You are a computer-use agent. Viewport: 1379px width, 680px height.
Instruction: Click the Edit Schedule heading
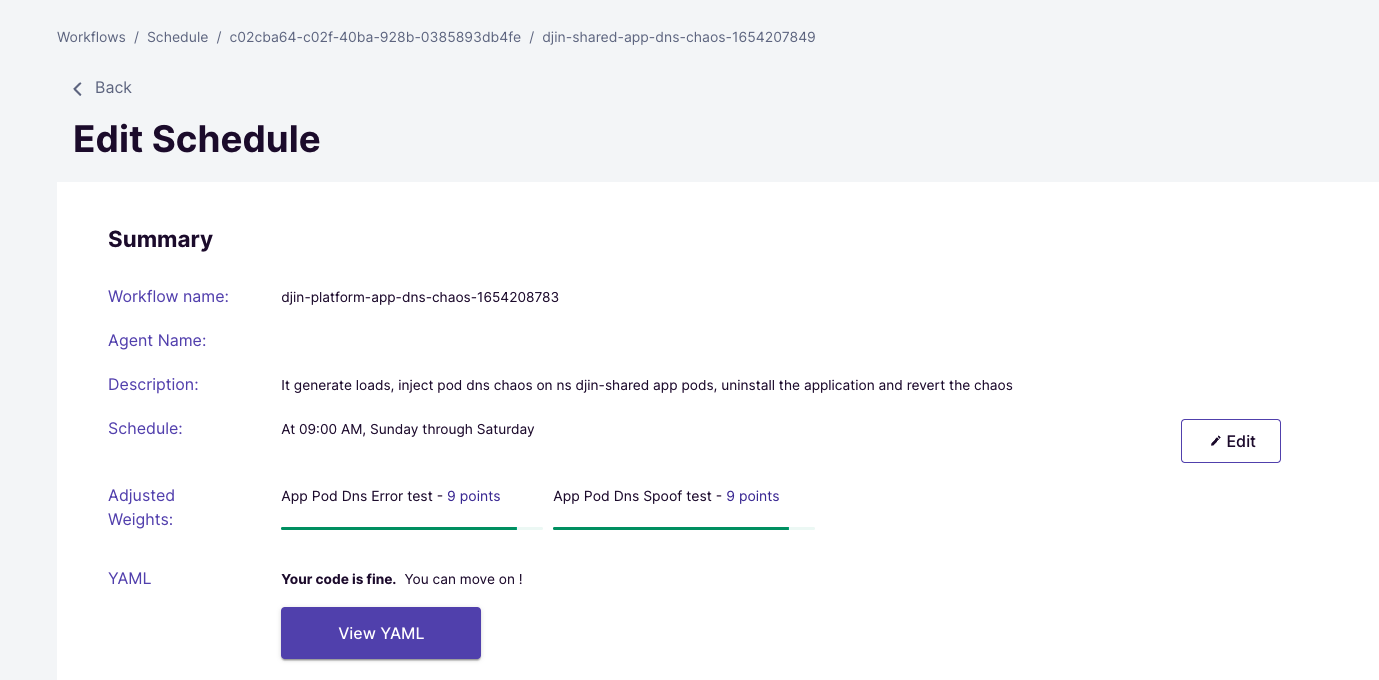[197, 139]
